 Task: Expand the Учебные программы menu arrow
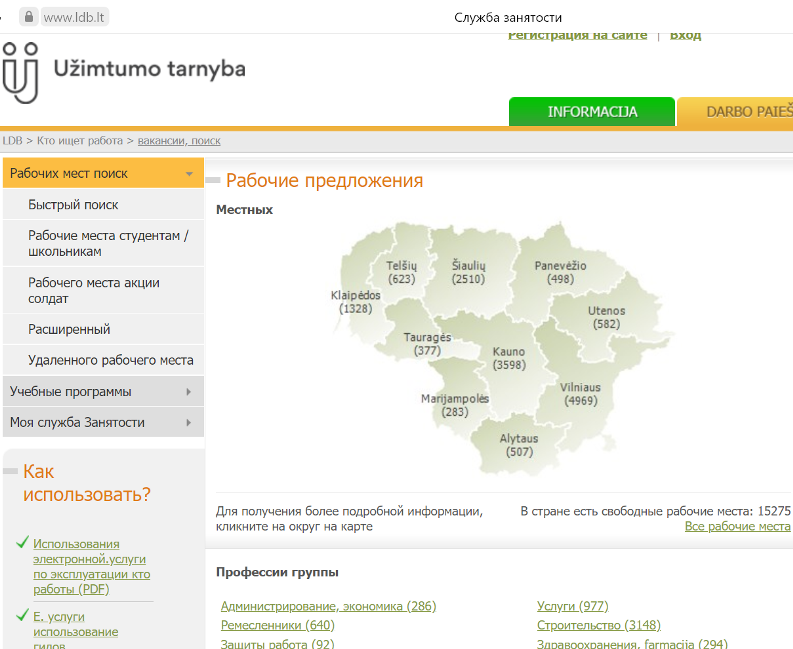coord(189,392)
